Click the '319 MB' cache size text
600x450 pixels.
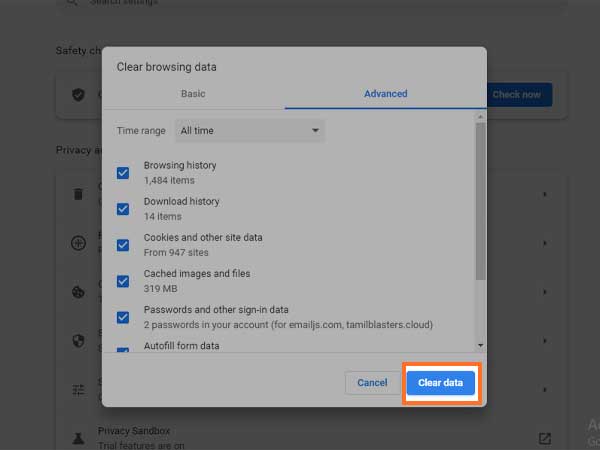[x=160, y=289]
